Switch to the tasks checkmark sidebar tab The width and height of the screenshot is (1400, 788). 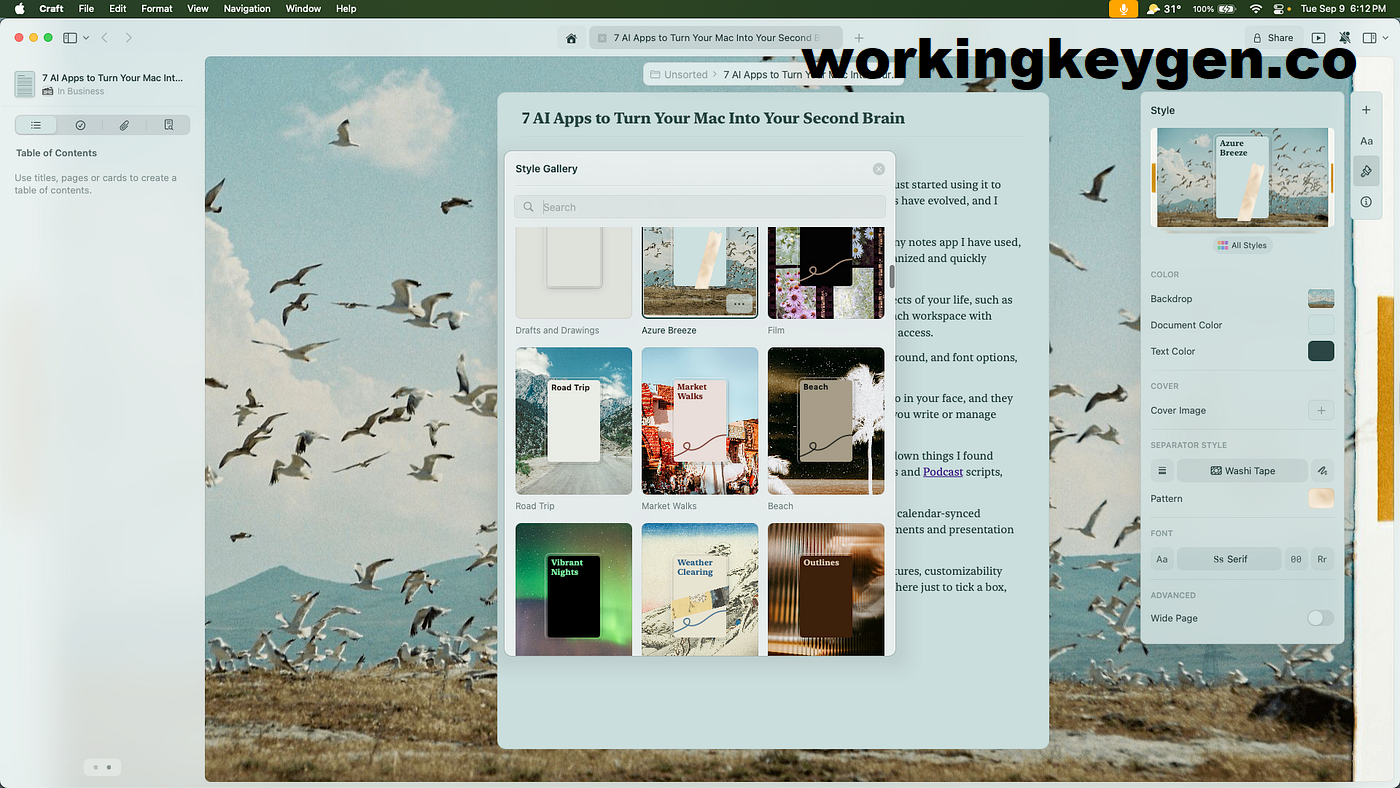[x=80, y=125]
